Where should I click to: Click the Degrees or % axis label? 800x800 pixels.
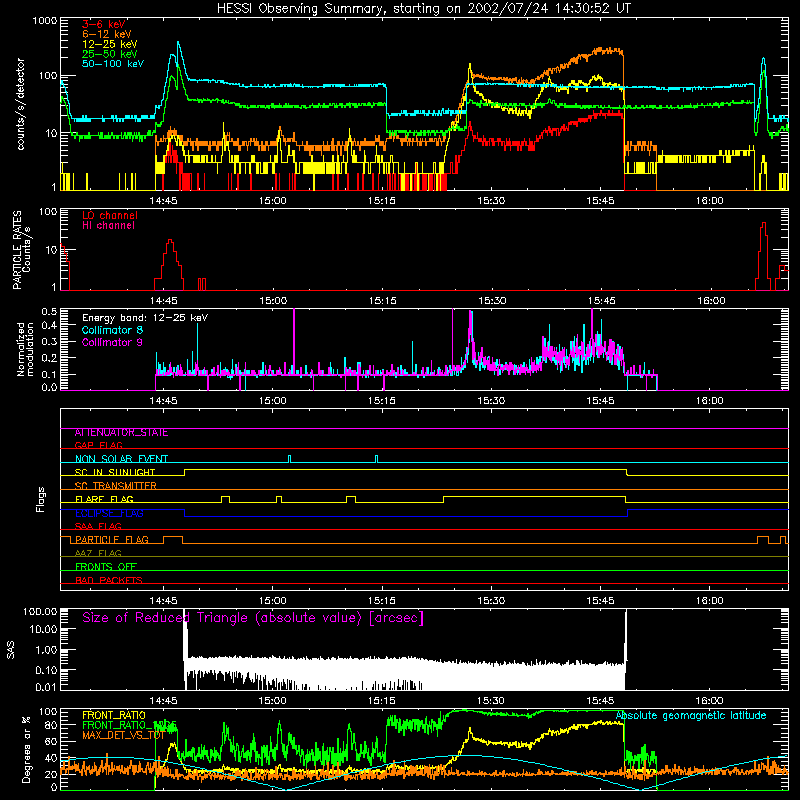[26, 749]
